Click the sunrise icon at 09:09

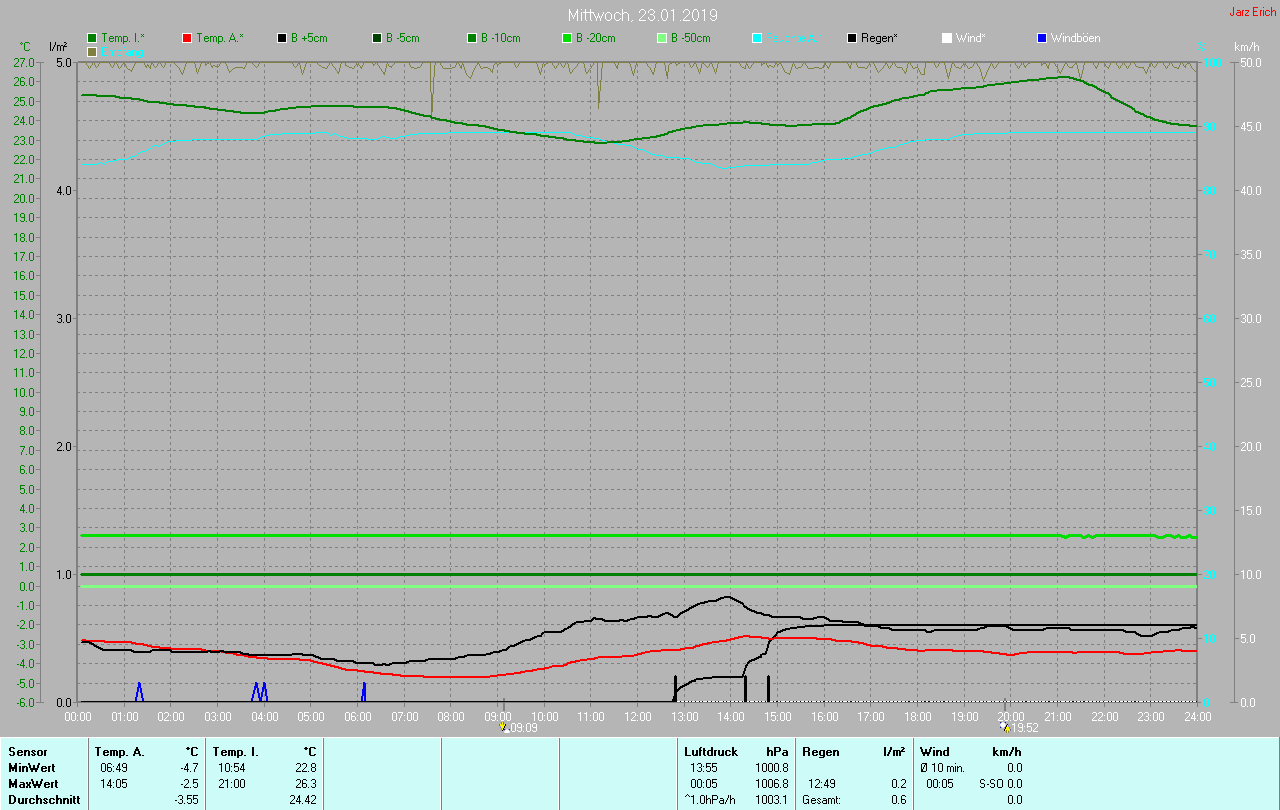[x=504, y=727]
